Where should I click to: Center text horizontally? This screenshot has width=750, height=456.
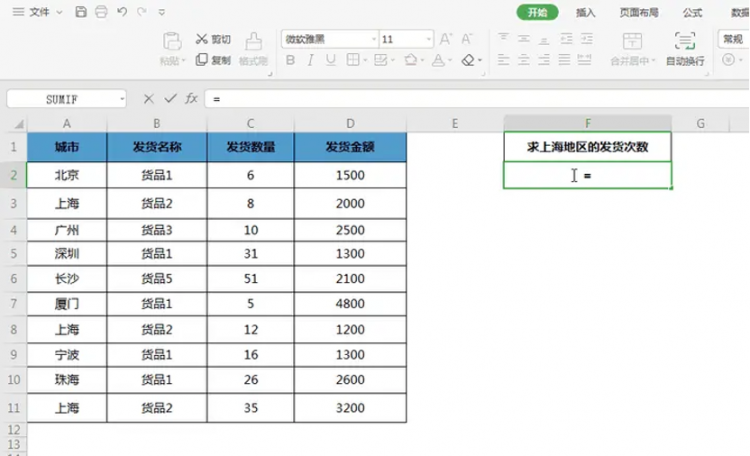click(x=524, y=60)
